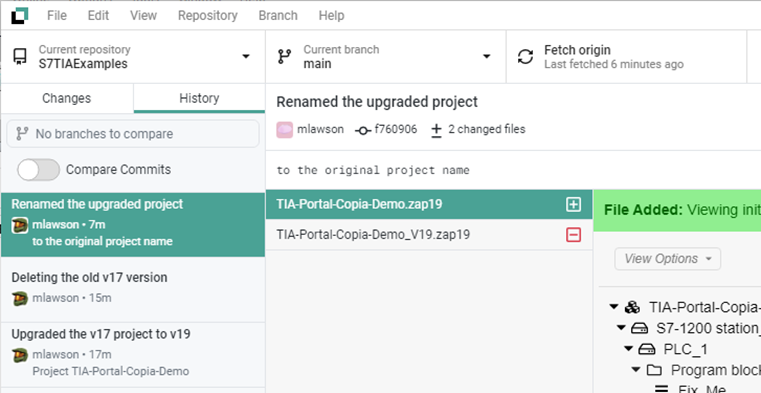The height and width of the screenshot is (393, 761).
Task: Select TIA-Portal-Copia-Demo_V19.zap19 file entry
Action: pos(429,235)
